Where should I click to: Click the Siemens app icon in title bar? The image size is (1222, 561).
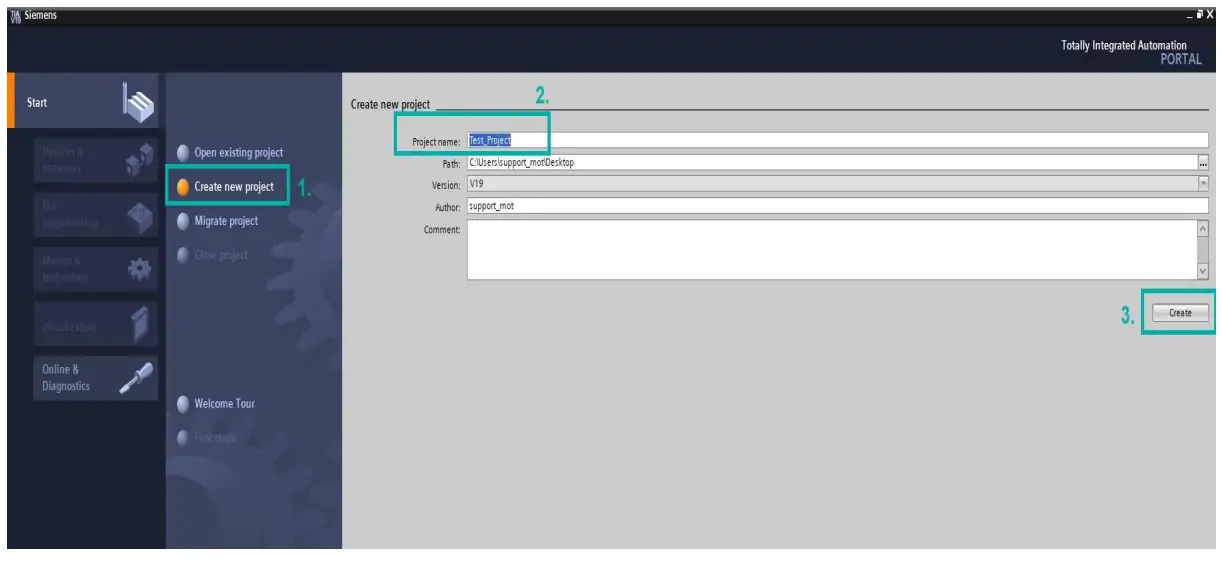pyautogui.click(x=14, y=14)
